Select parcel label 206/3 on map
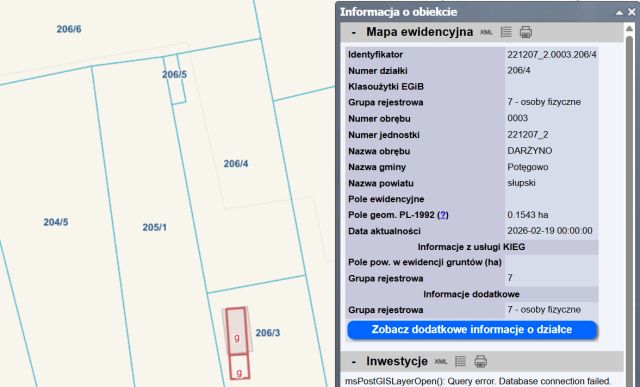Screen dimensions: 640x387 point(268,333)
